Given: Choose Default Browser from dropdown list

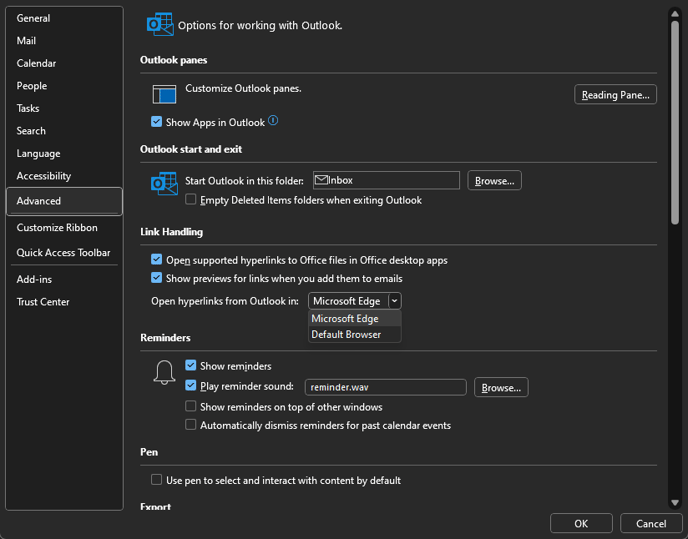Looking at the screenshot, I should [355, 334].
